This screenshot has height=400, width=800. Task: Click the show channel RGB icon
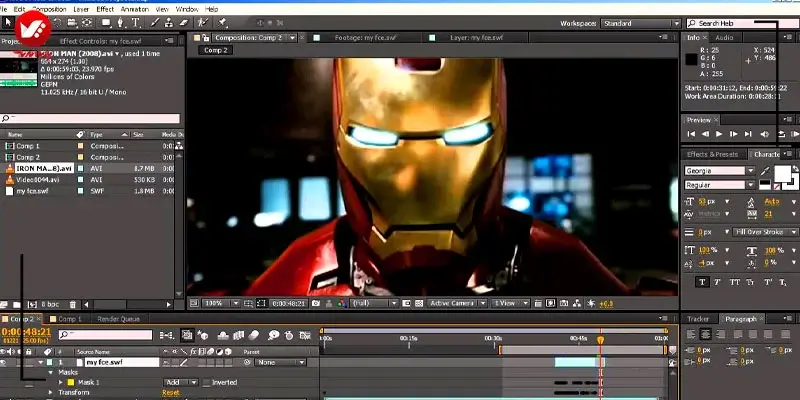[341, 303]
